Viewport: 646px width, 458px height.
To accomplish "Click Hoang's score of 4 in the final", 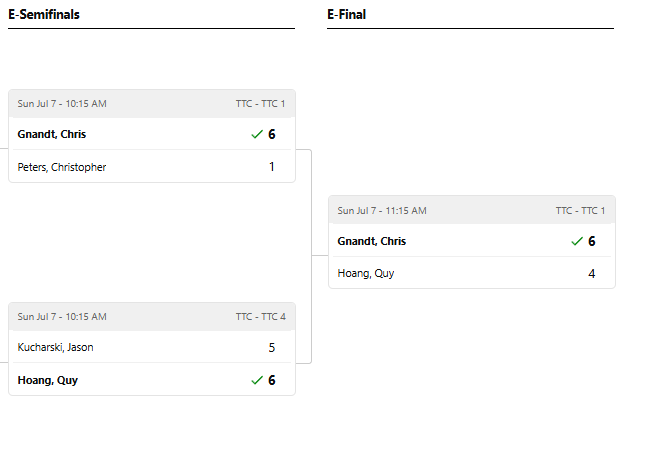I will [x=591, y=273].
